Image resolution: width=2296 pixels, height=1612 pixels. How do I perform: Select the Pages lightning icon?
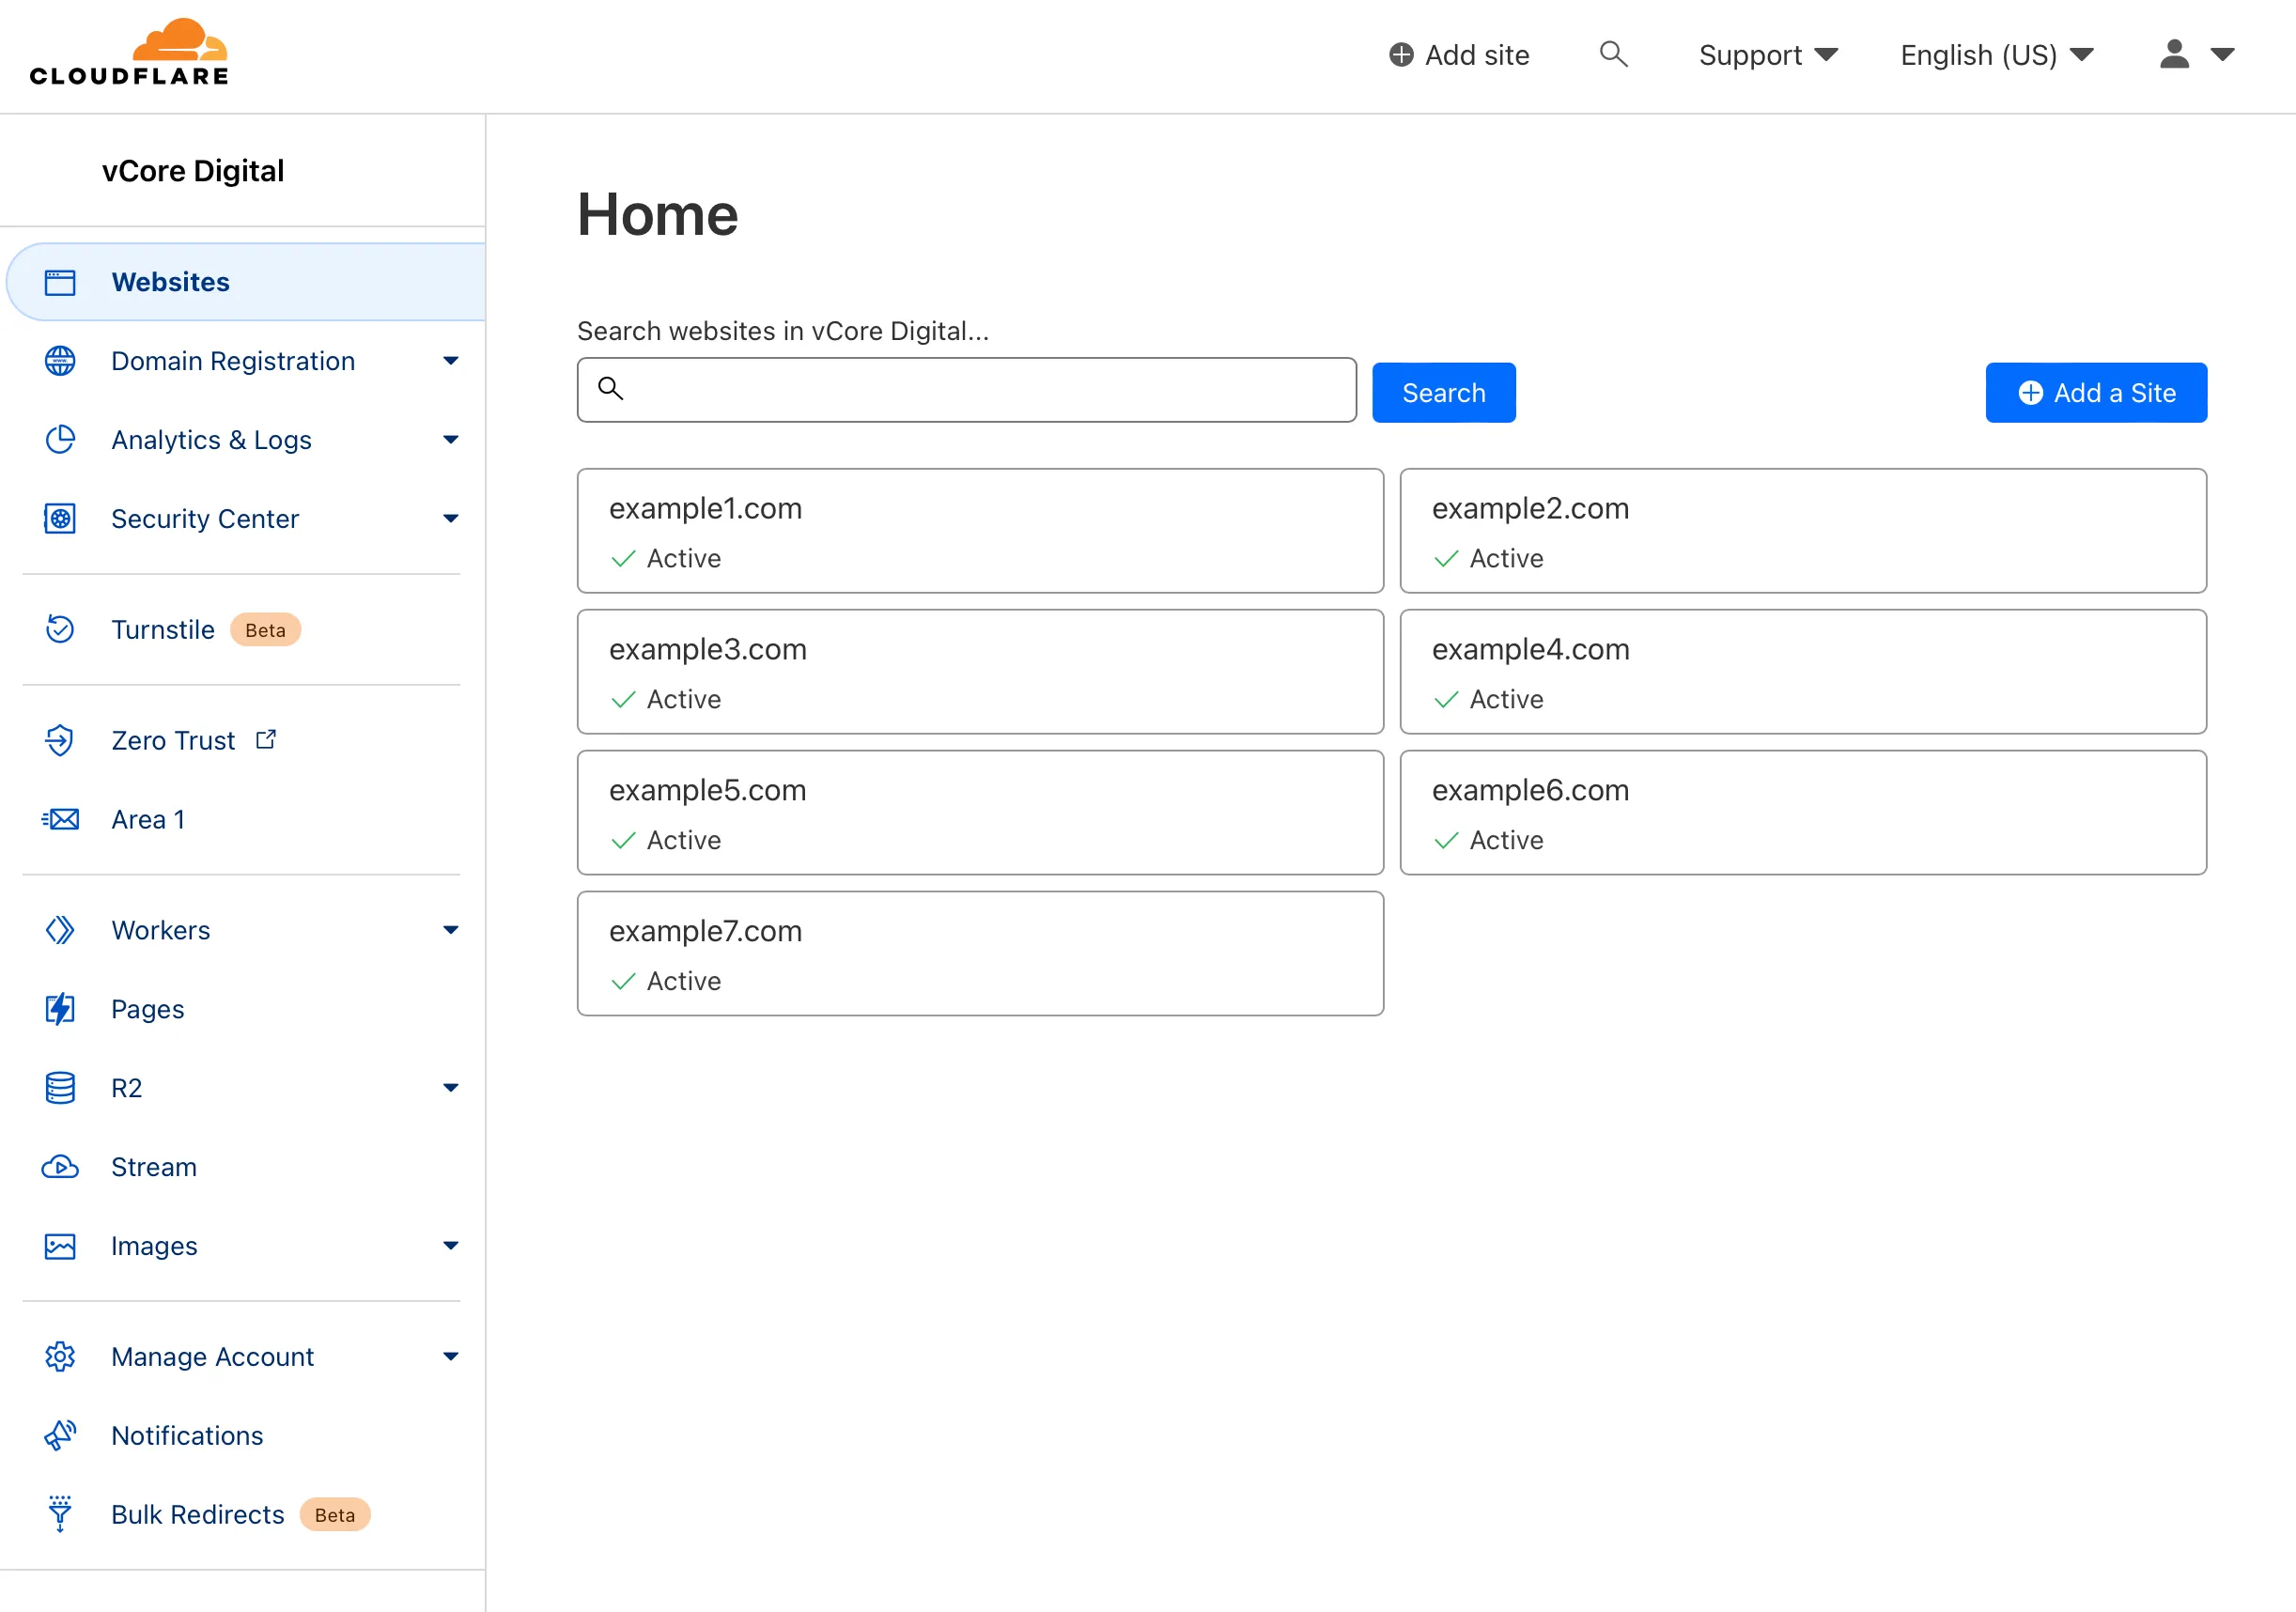(60, 1008)
